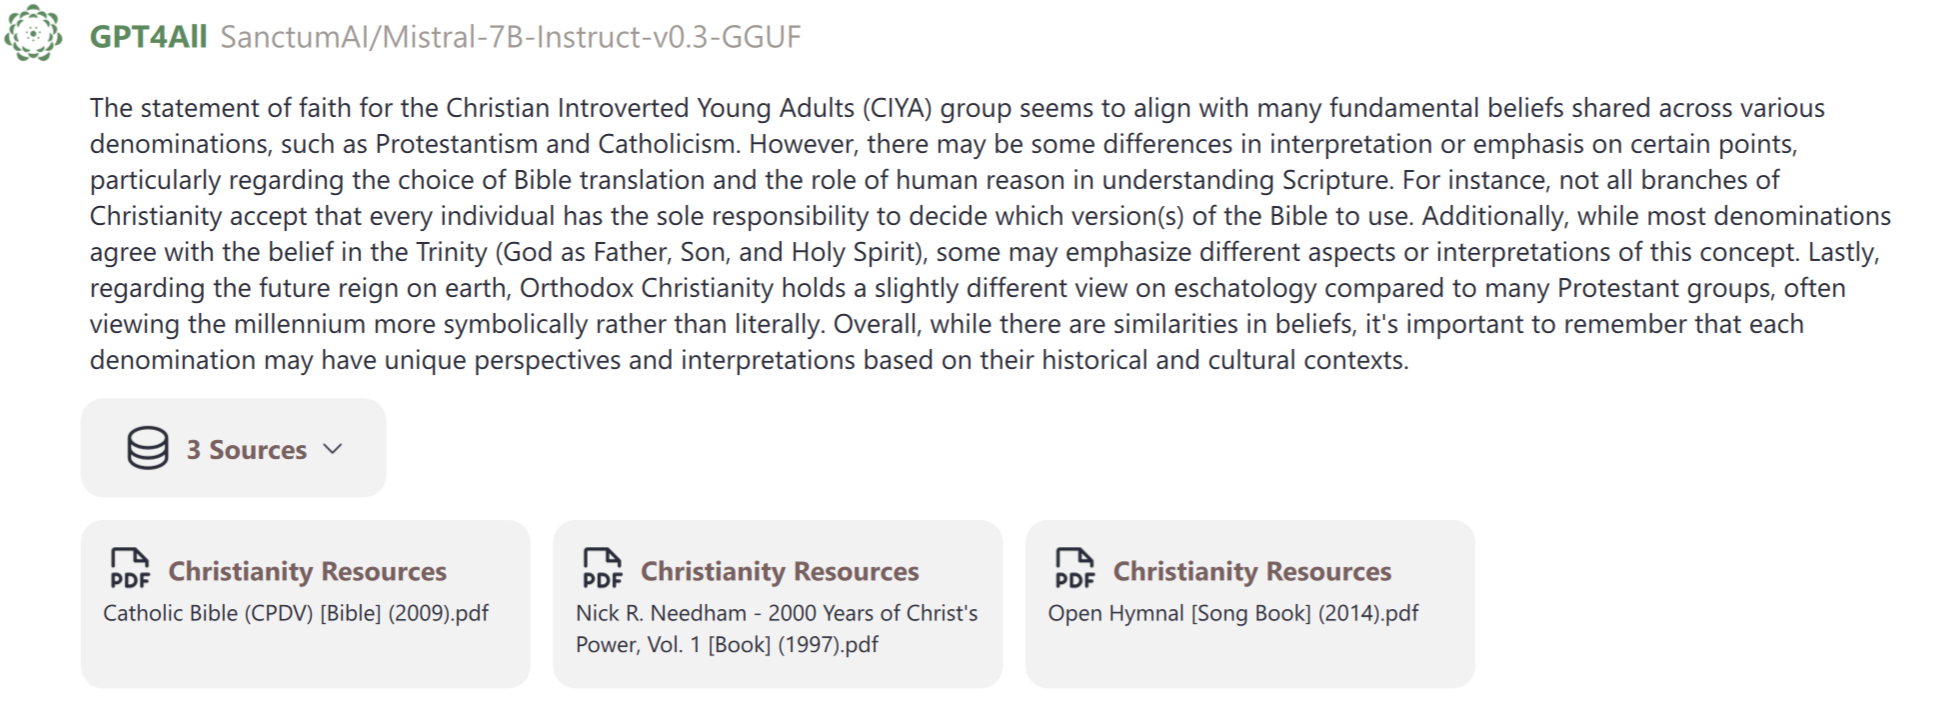Click the PDF icon on the Open Hymnal card
This screenshot has width=1953, height=725.
(x=1075, y=568)
